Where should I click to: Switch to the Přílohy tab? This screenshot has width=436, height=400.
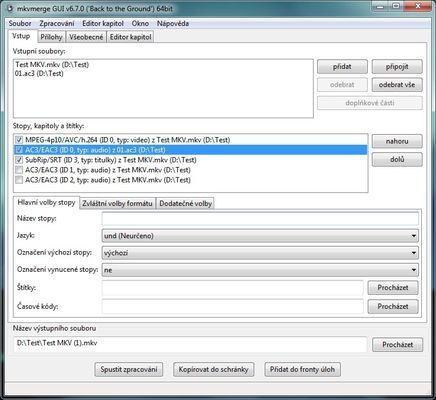point(51,37)
